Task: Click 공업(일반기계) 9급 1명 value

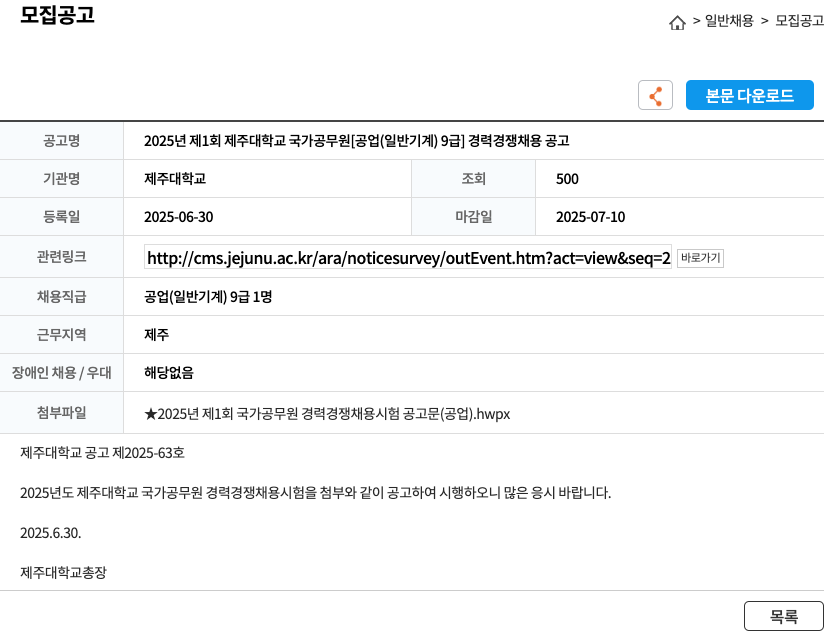Action: [x=208, y=297]
